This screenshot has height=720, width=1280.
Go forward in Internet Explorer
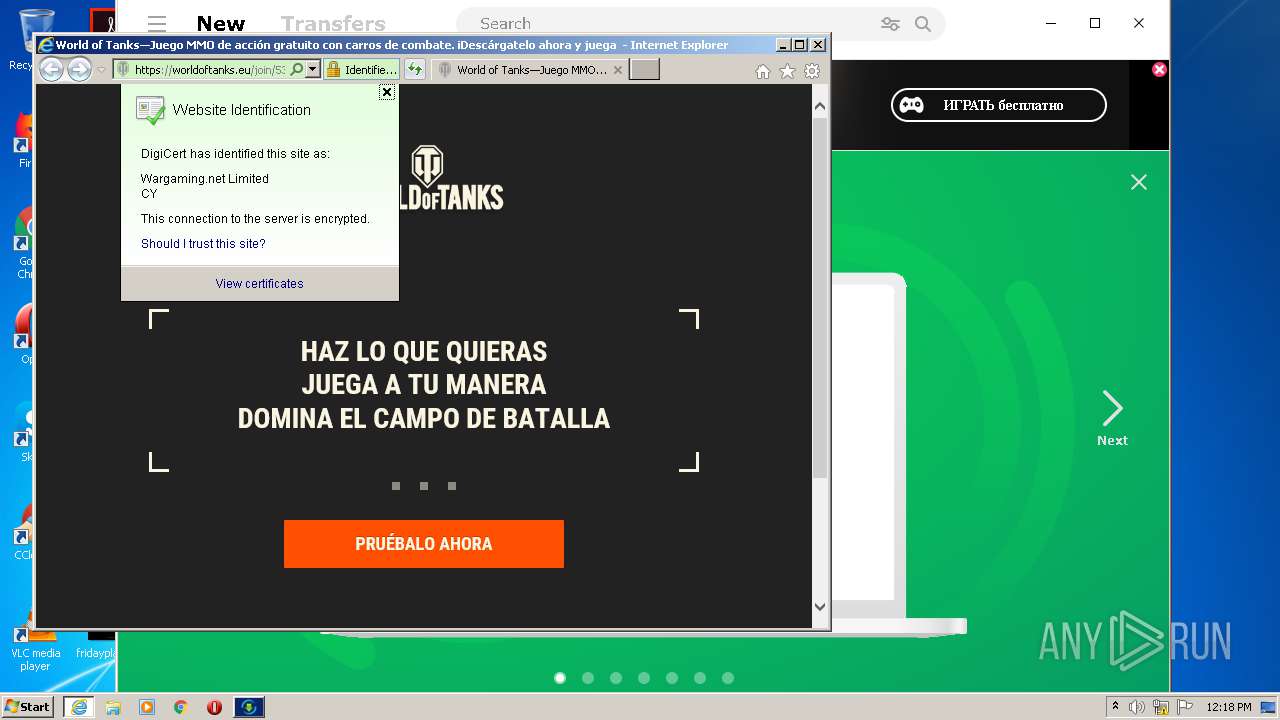pyautogui.click(x=79, y=69)
